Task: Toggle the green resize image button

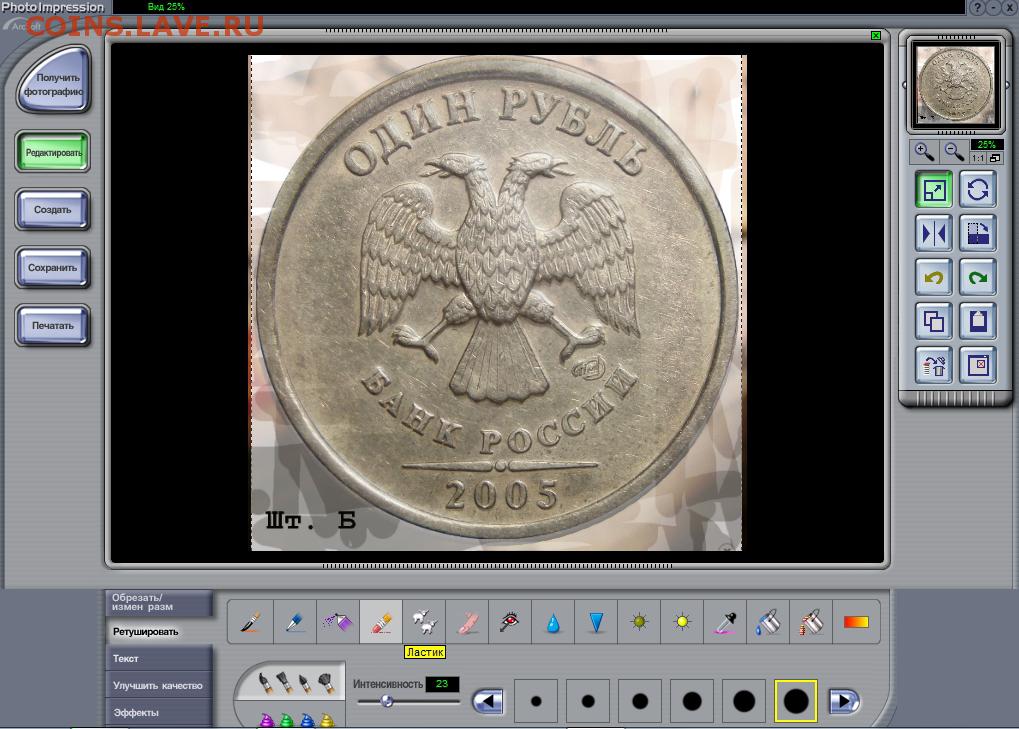Action: (934, 190)
